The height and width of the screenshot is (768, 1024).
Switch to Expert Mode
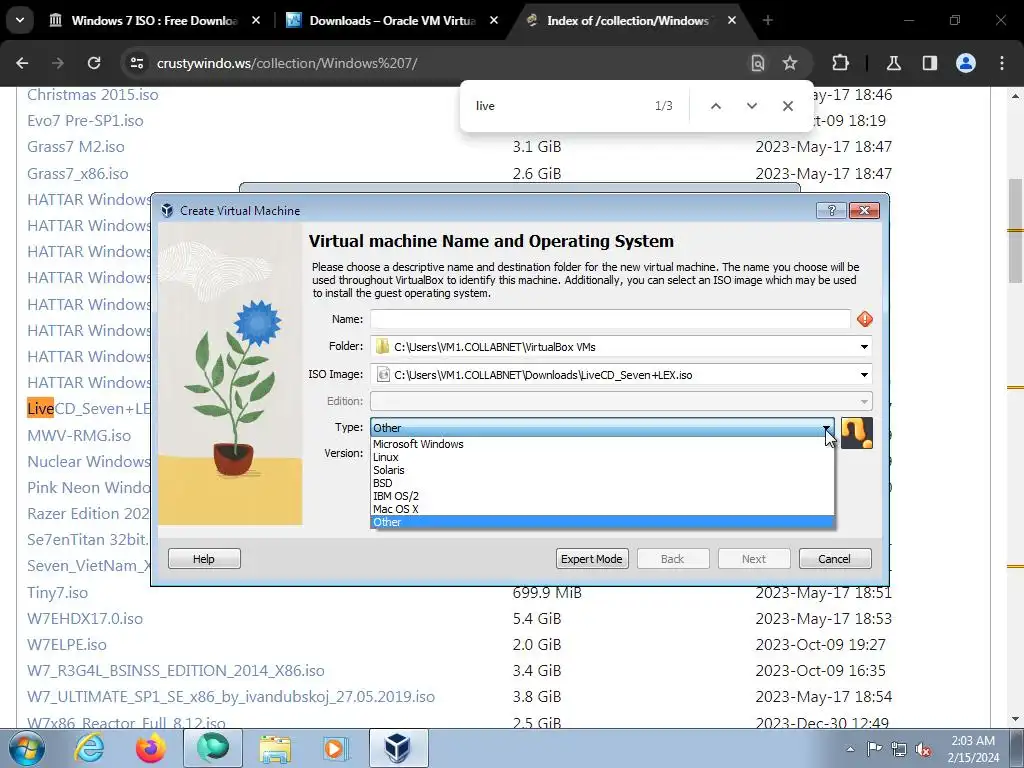(x=592, y=559)
